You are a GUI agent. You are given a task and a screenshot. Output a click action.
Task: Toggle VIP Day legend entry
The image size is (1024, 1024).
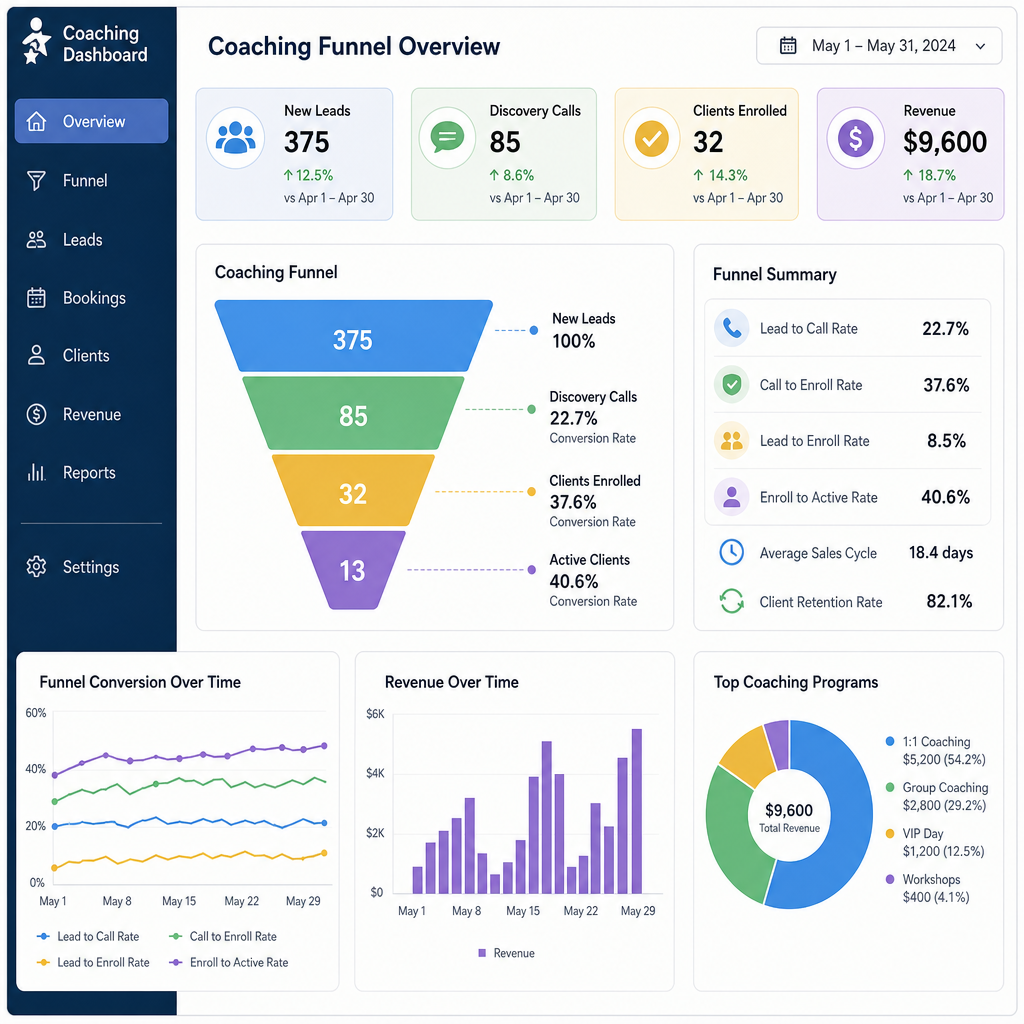(935, 842)
